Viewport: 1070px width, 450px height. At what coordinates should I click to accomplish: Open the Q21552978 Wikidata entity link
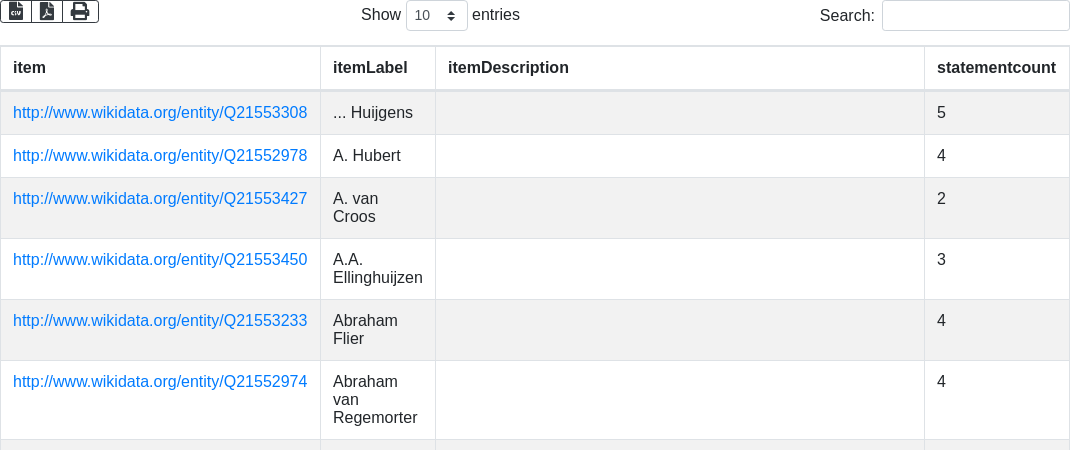[160, 156]
